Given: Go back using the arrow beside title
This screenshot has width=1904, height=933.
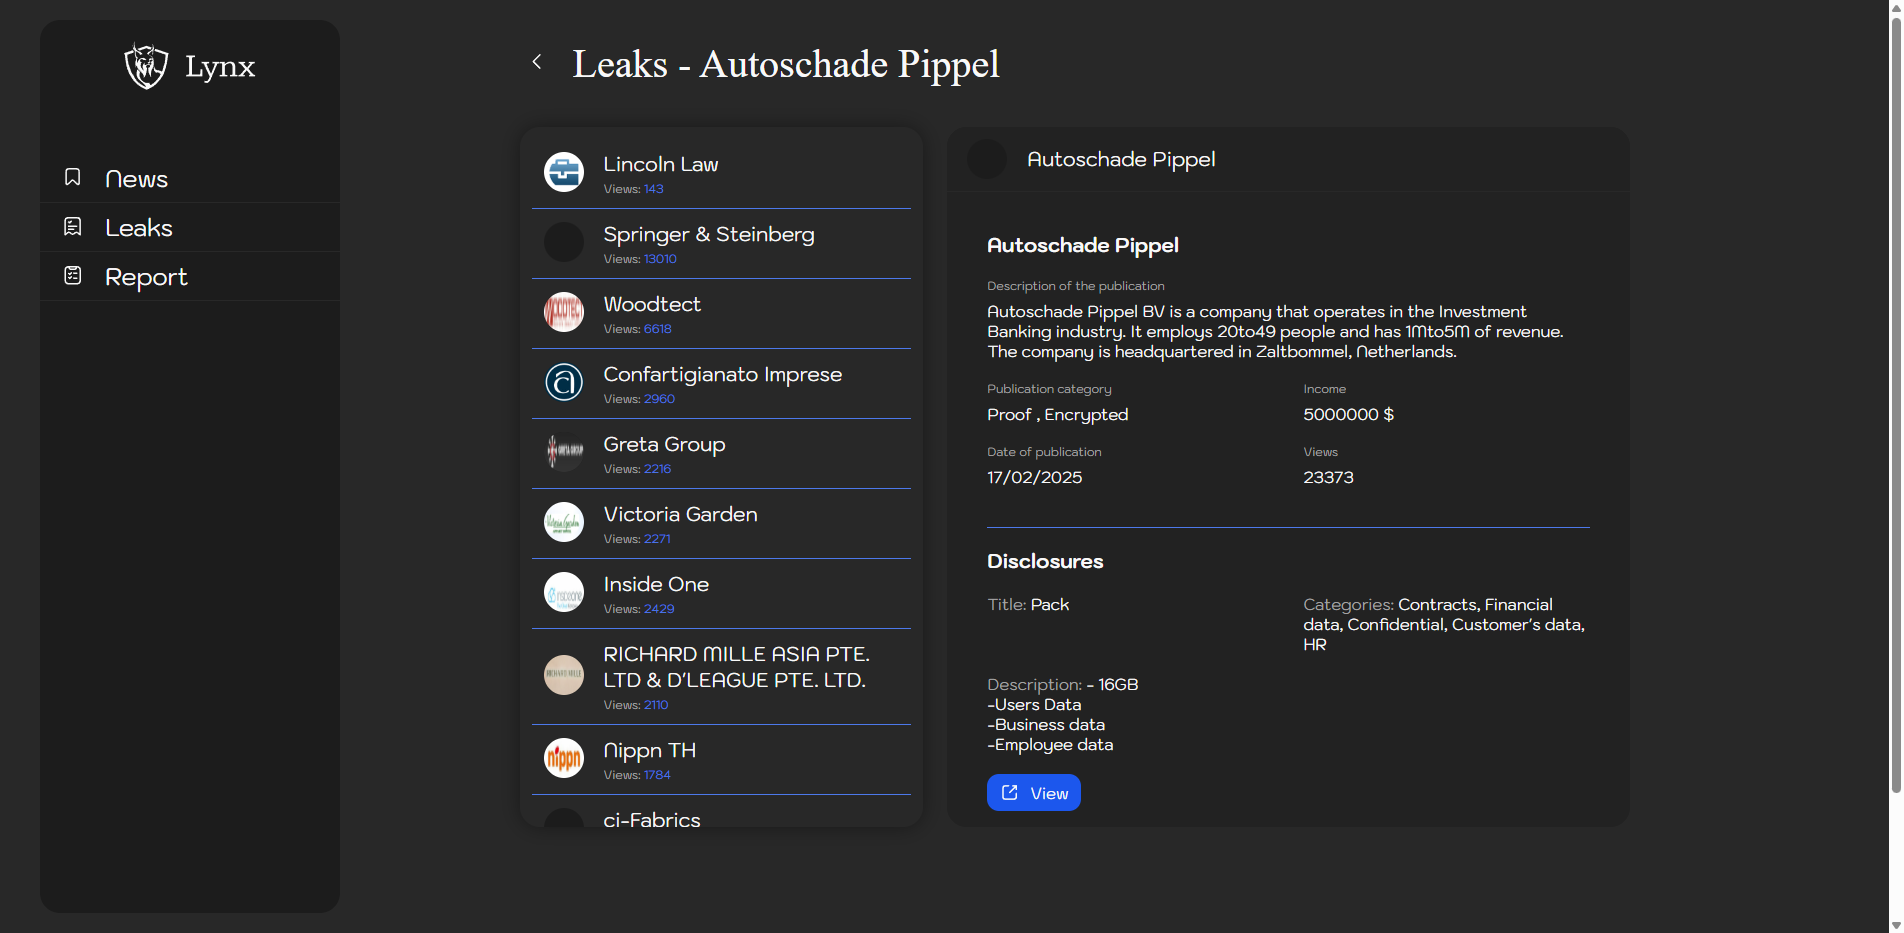Looking at the screenshot, I should tap(537, 62).
